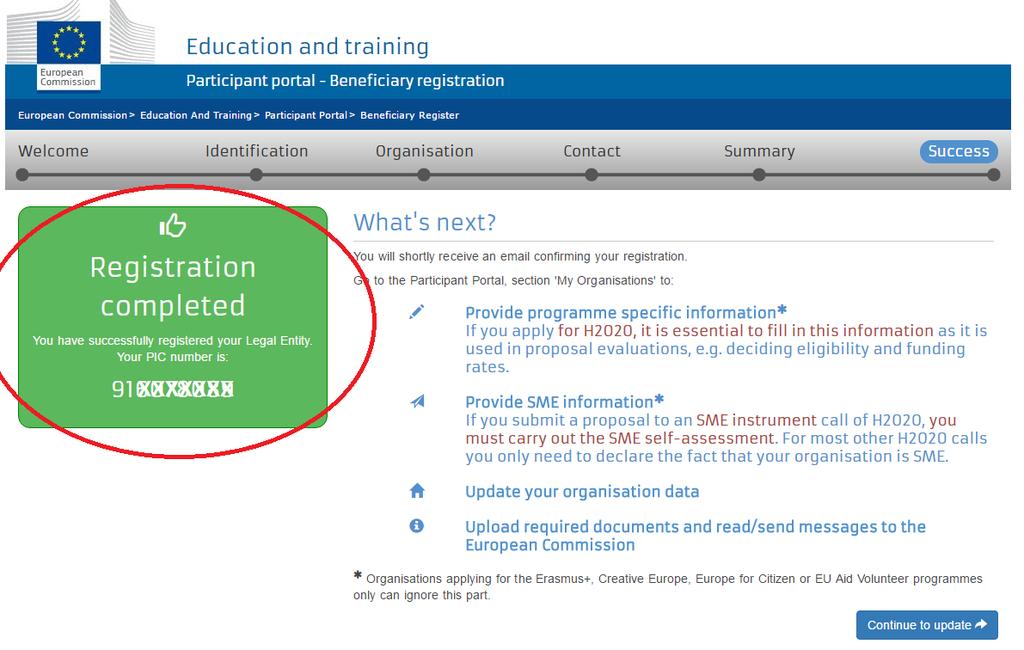Click the Continue to update button
The image size is (1024, 650).
927,625
